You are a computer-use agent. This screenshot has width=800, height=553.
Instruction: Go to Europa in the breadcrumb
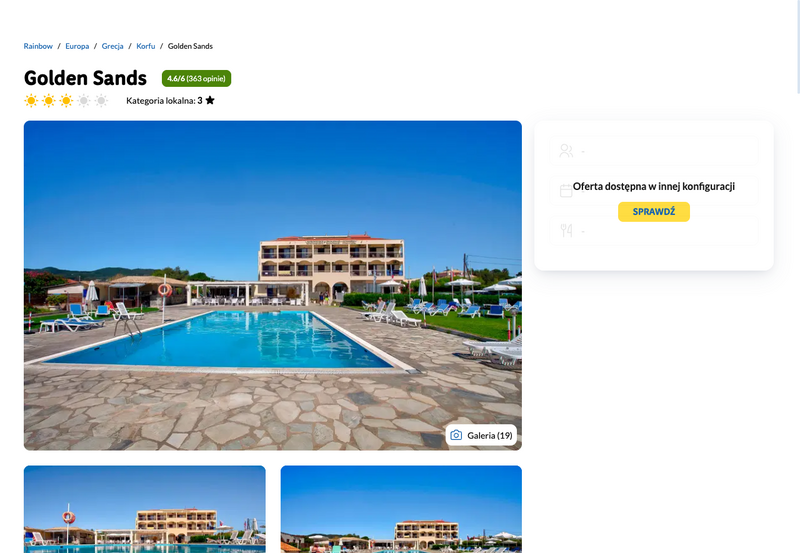point(77,46)
